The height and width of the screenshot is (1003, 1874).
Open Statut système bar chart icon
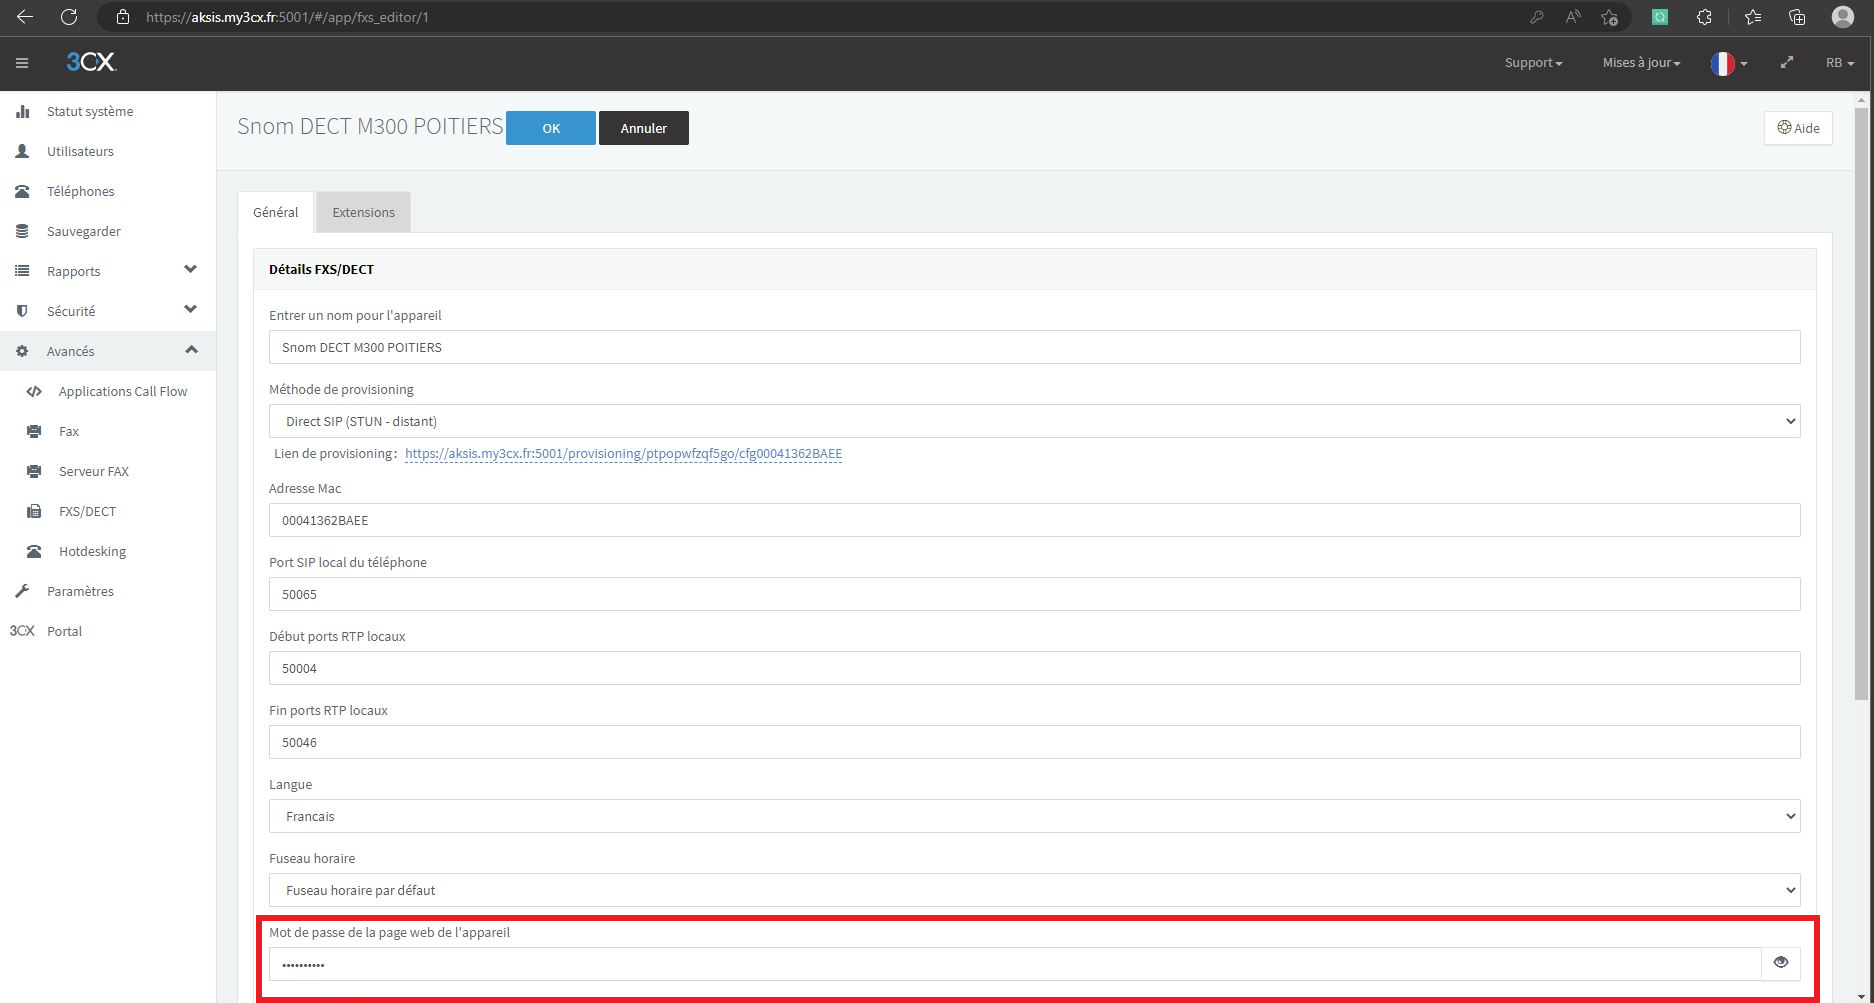point(22,111)
